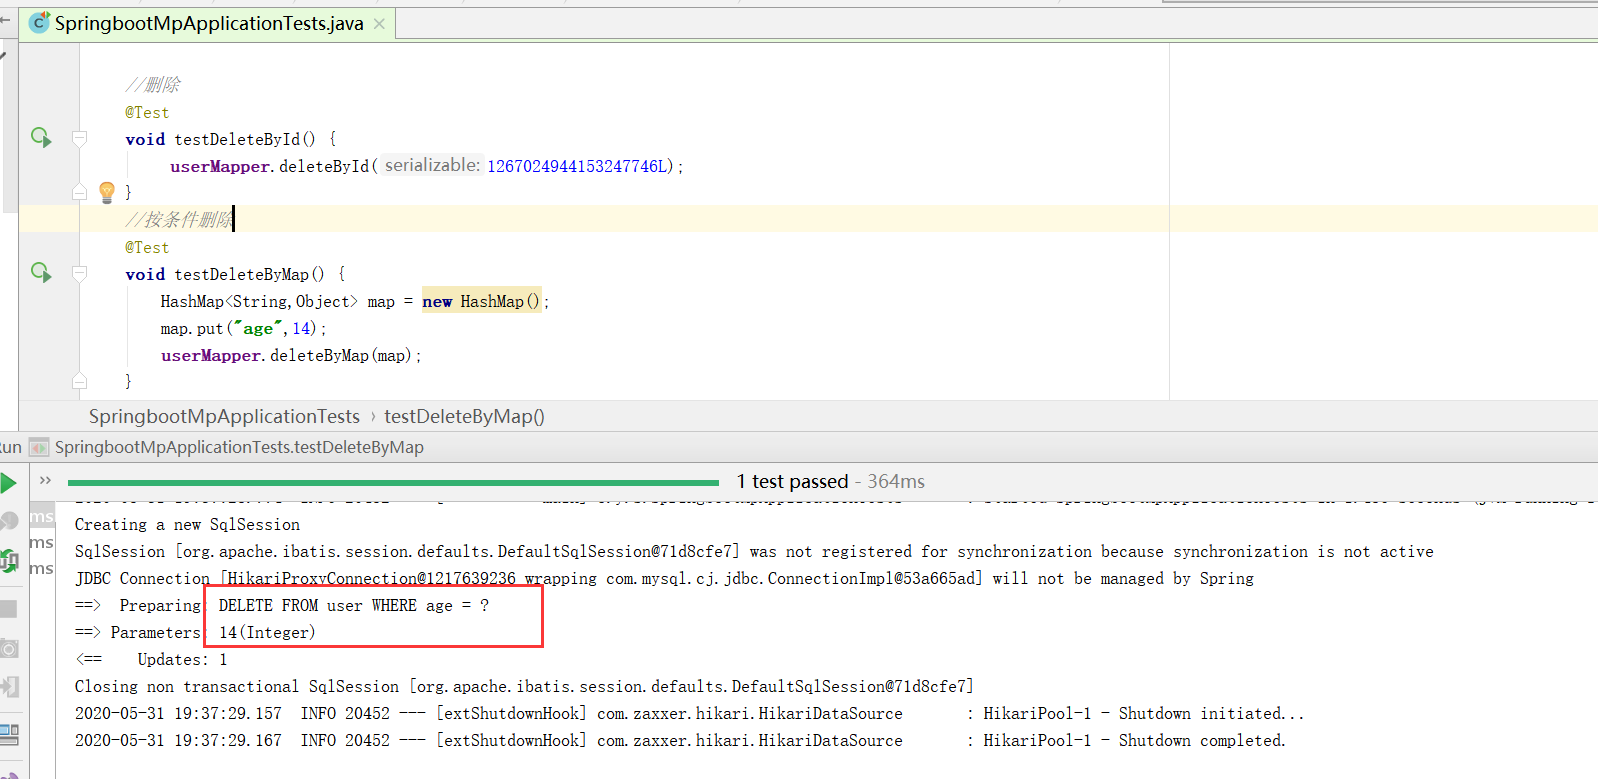Click '14(Integer)' parameter in console
Image resolution: width=1598 pixels, height=779 pixels.
click(267, 632)
